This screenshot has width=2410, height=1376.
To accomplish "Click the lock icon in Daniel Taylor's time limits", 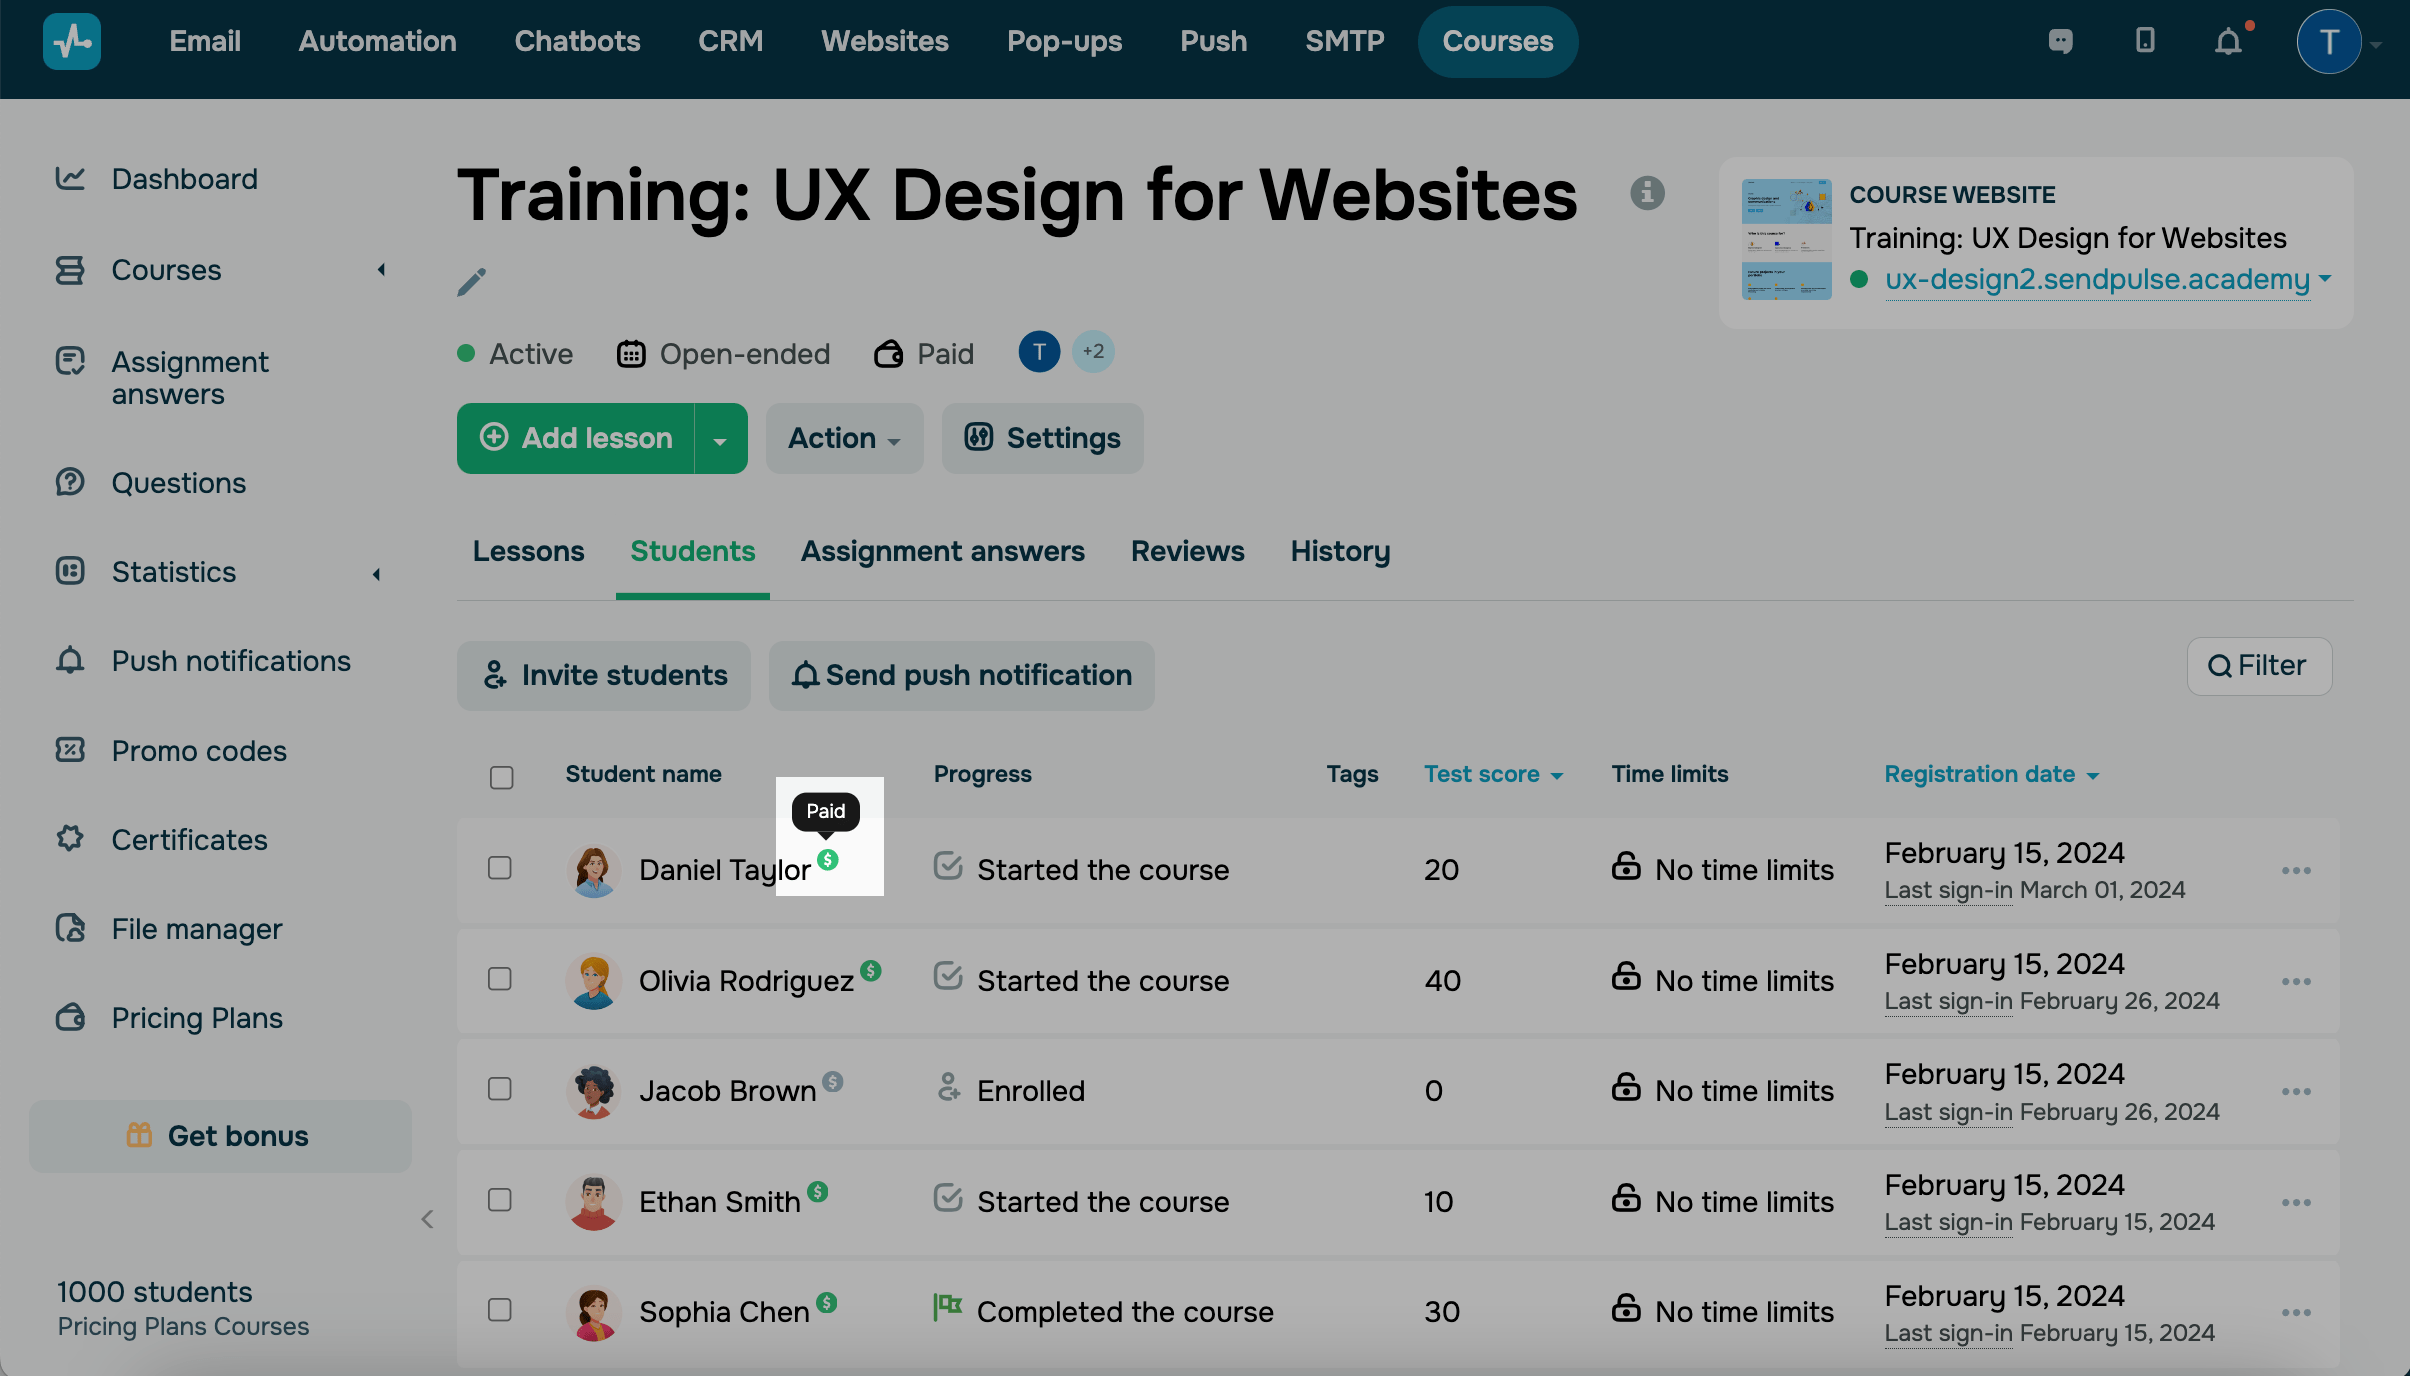I will point(1626,866).
